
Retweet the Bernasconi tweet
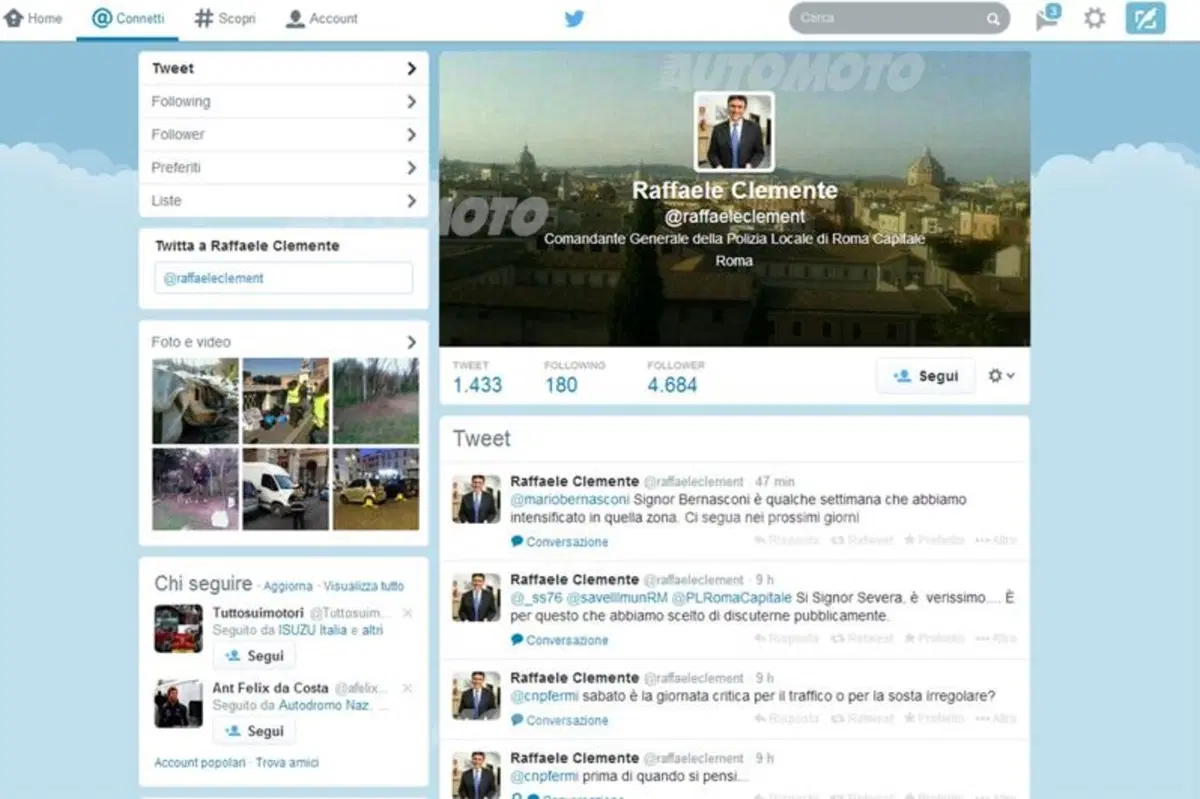(x=862, y=540)
